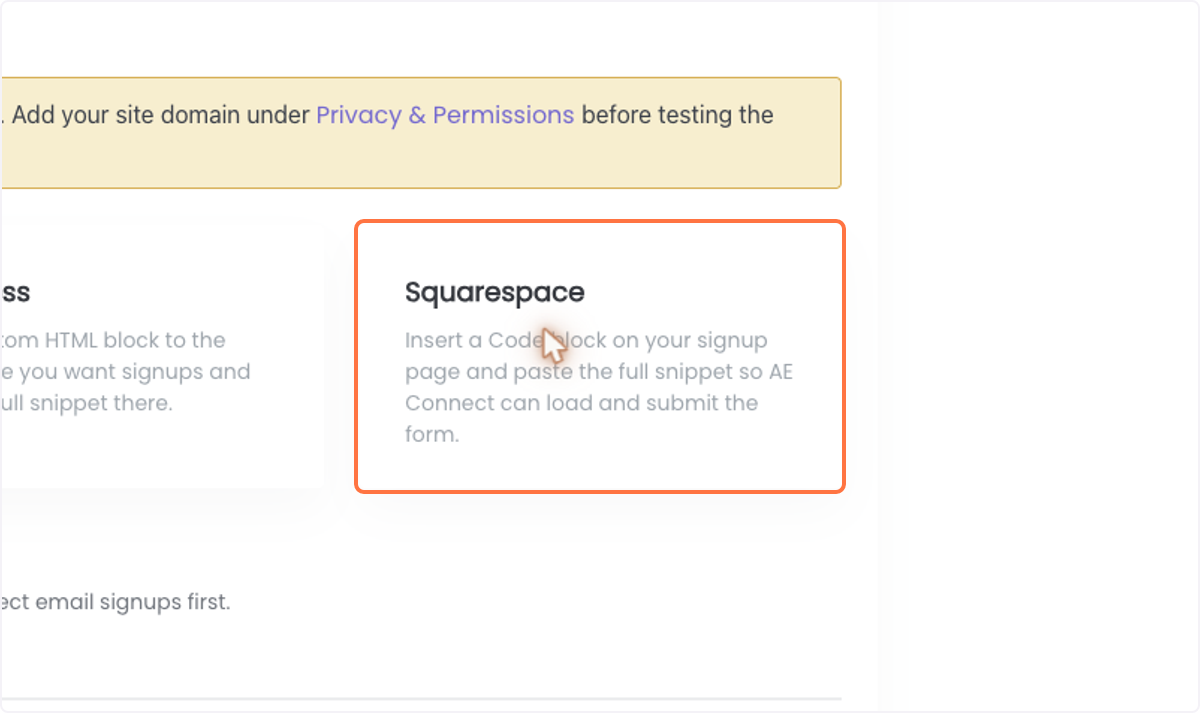The width and height of the screenshot is (1200, 713).
Task: Click the word "form." in Squarespace card
Action: point(432,435)
